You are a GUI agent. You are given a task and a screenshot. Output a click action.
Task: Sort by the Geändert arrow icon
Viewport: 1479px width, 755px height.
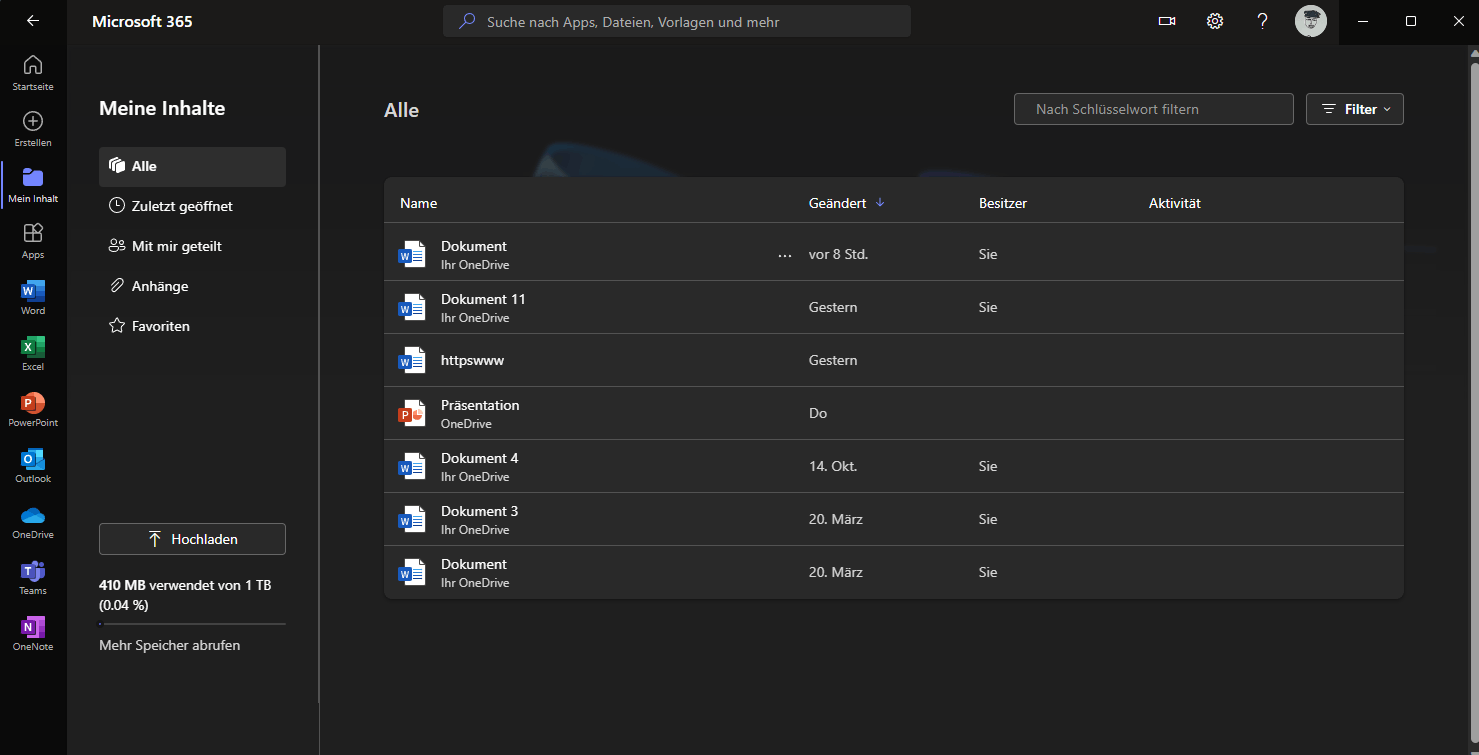click(880, 203)
